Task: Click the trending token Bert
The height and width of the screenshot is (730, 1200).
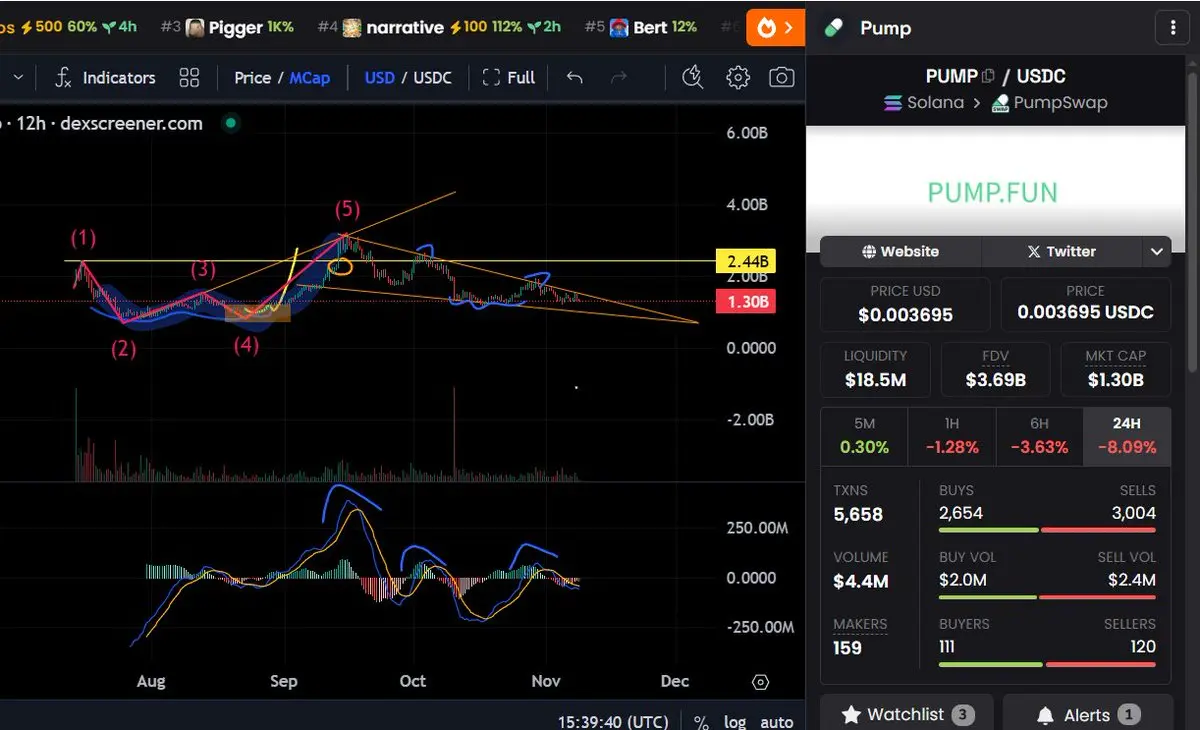Action: click(x=641, y=27)
